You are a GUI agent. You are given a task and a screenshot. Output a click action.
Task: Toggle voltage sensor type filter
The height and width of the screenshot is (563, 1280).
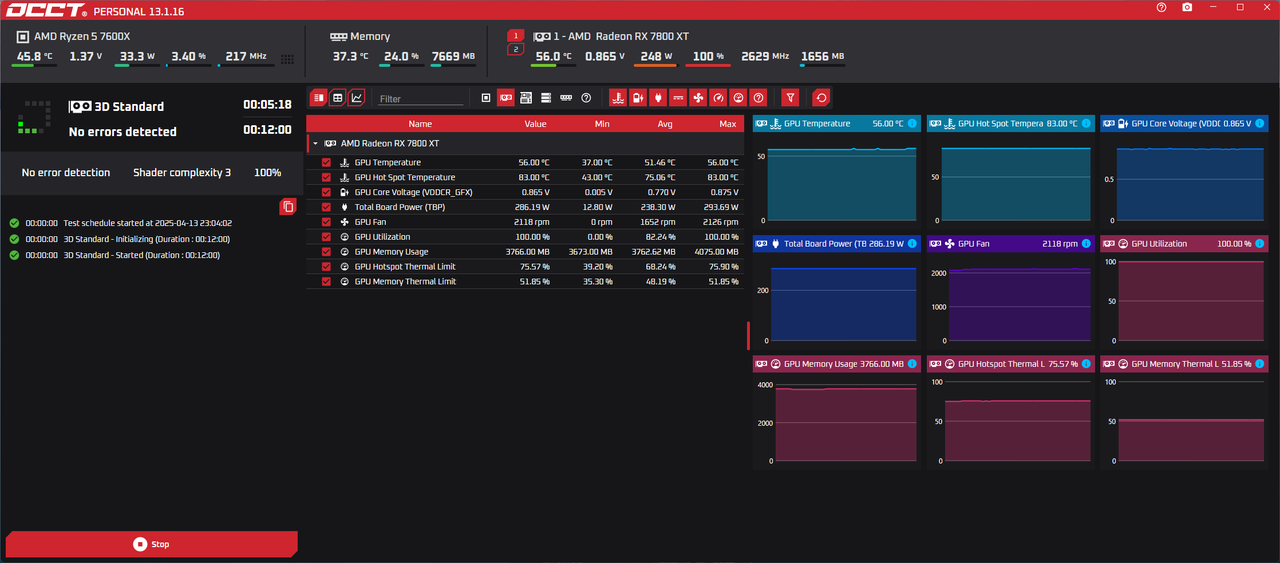[x=638, y=98]
